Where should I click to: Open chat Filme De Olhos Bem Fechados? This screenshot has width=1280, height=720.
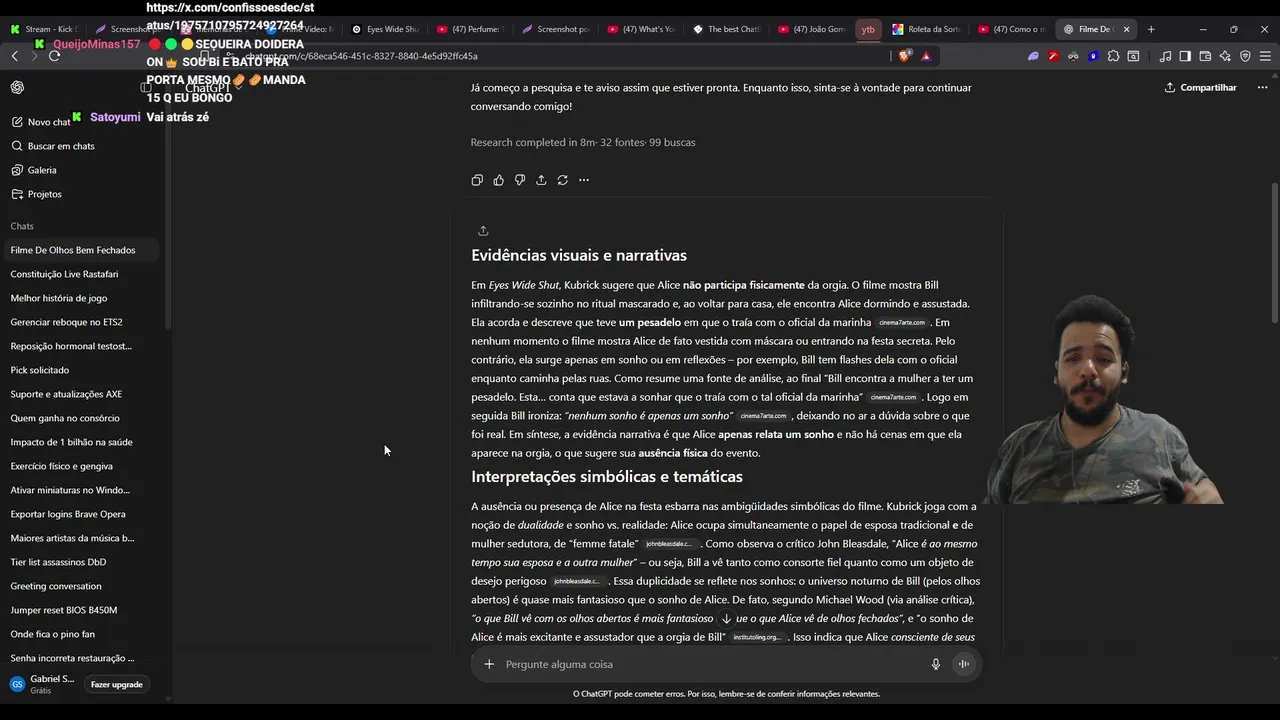(x=80, y=250)
